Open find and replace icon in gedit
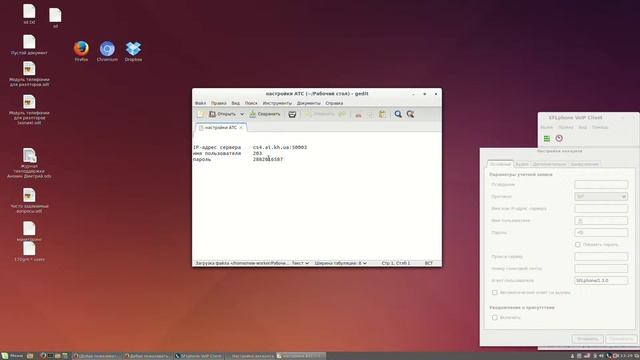 410,114
